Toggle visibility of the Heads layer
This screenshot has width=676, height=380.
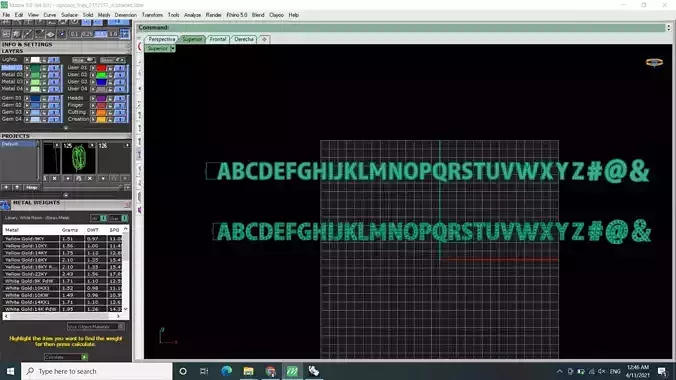[x=120, y=98]
